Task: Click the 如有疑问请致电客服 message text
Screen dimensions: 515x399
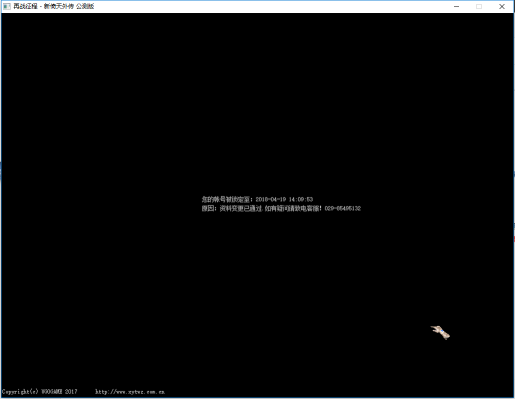Action: click(x=292, y=208)
